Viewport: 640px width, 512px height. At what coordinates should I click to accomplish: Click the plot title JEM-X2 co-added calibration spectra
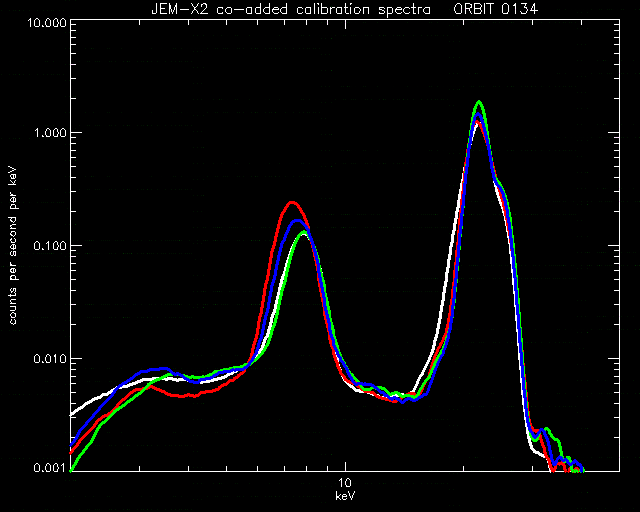[291, 9]
